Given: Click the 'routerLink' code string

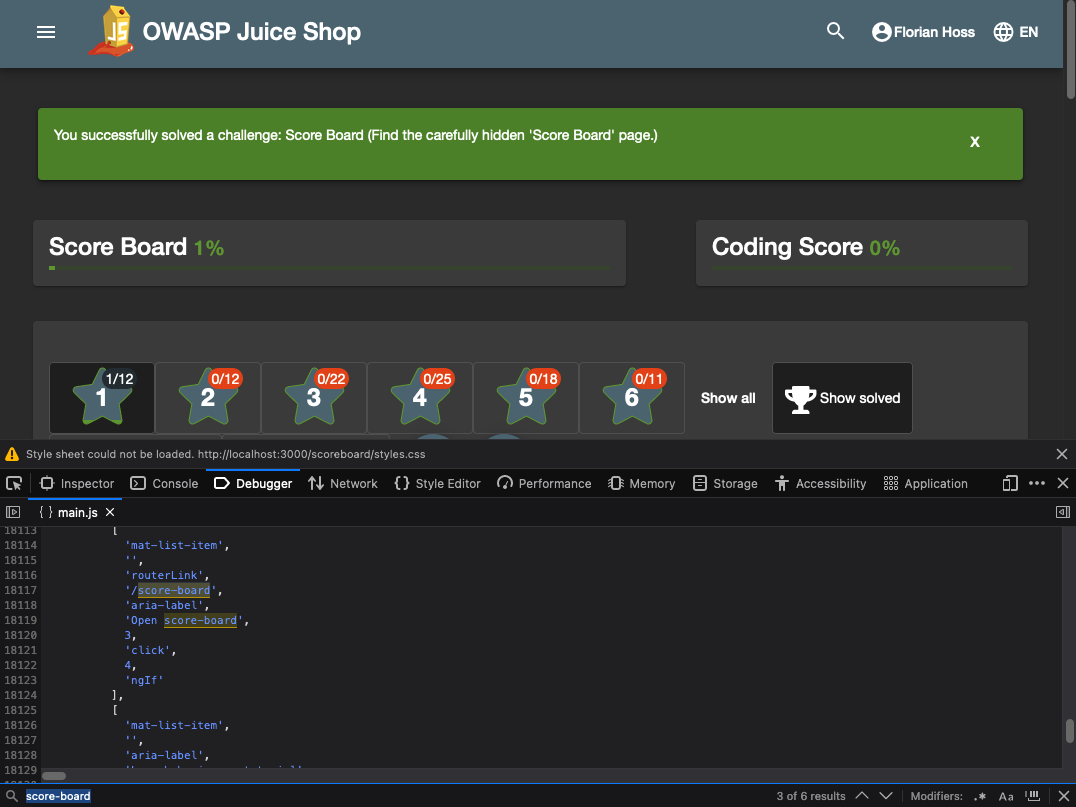Looking at the screenshot, I should click(167, 575).
